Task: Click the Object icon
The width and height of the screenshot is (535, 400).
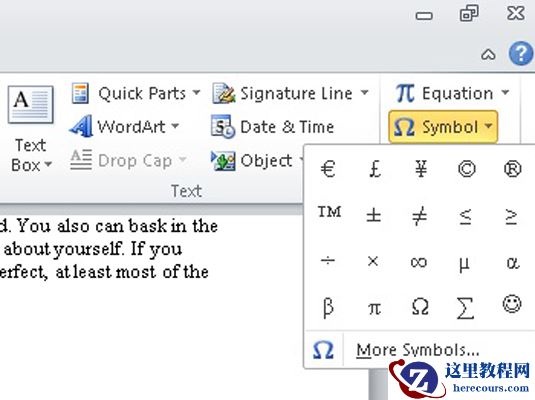Action: tap(223, 160)
